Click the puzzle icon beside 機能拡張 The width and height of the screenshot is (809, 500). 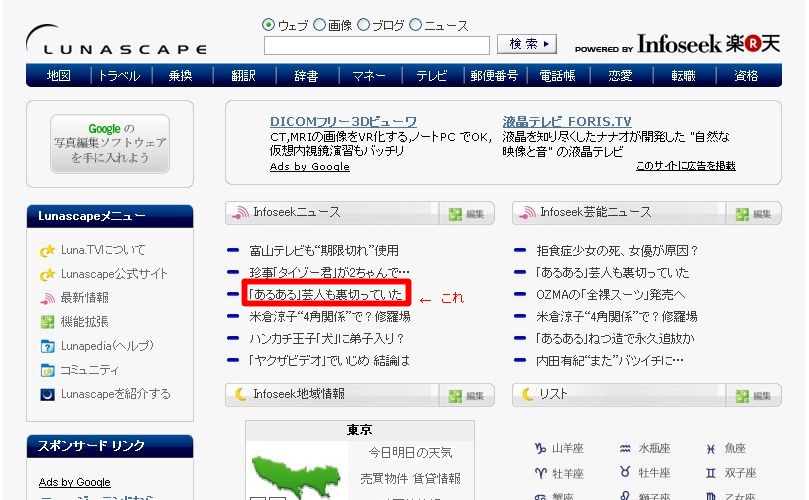pyautogui.click(x=47, y=322)
